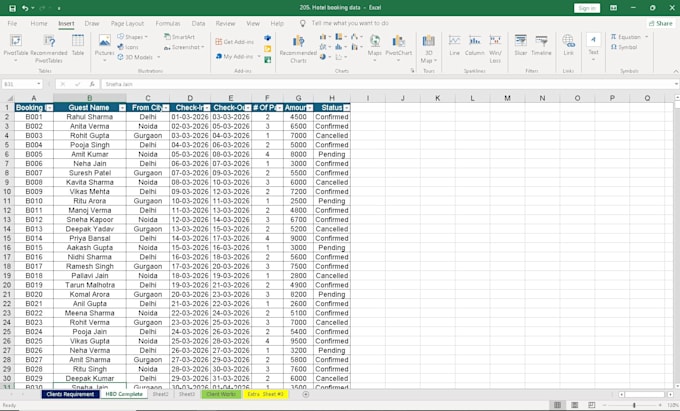This screenshot has height=411, width=680.
Task: Insert a Column sparkline
Action: (474, 45)
